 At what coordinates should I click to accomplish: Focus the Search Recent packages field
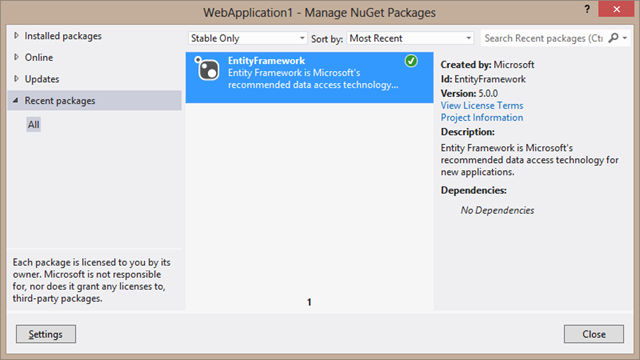tap(544, 38)
